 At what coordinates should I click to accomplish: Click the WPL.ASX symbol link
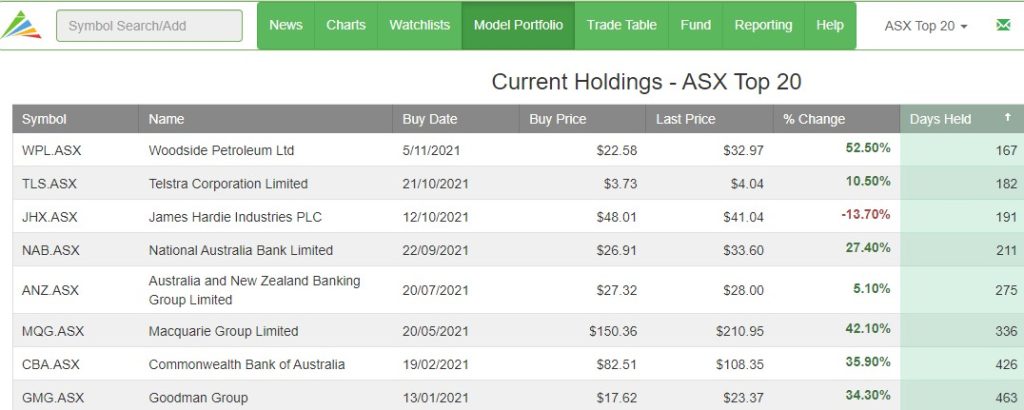tap(52, 150)
